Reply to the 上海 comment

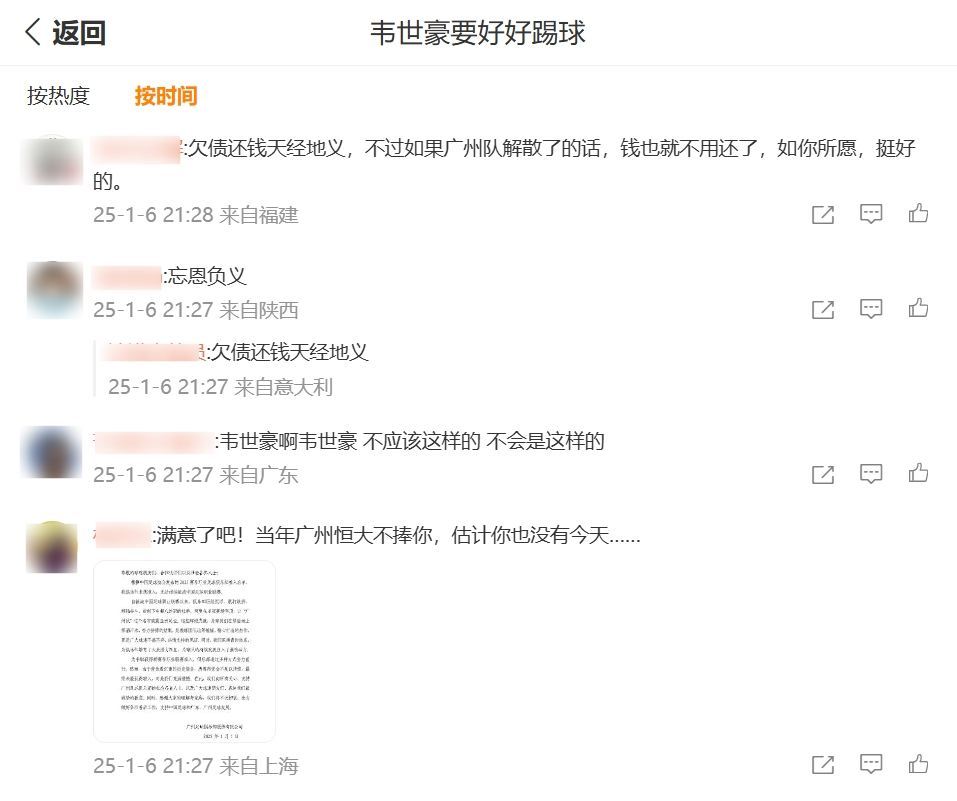coord(871,764)
